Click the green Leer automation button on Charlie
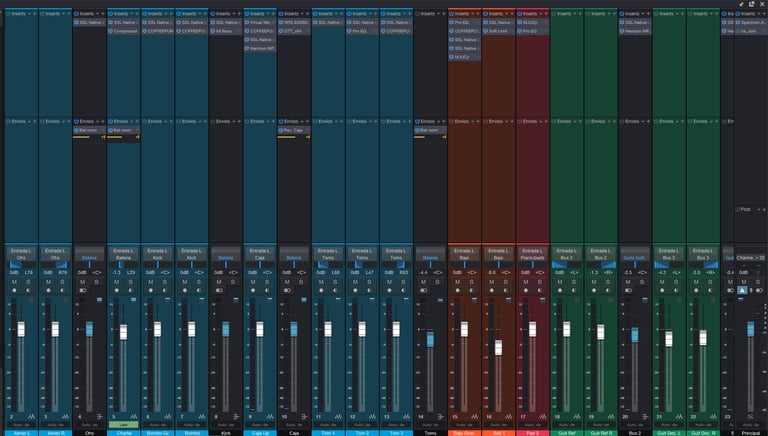 (123, 425)
